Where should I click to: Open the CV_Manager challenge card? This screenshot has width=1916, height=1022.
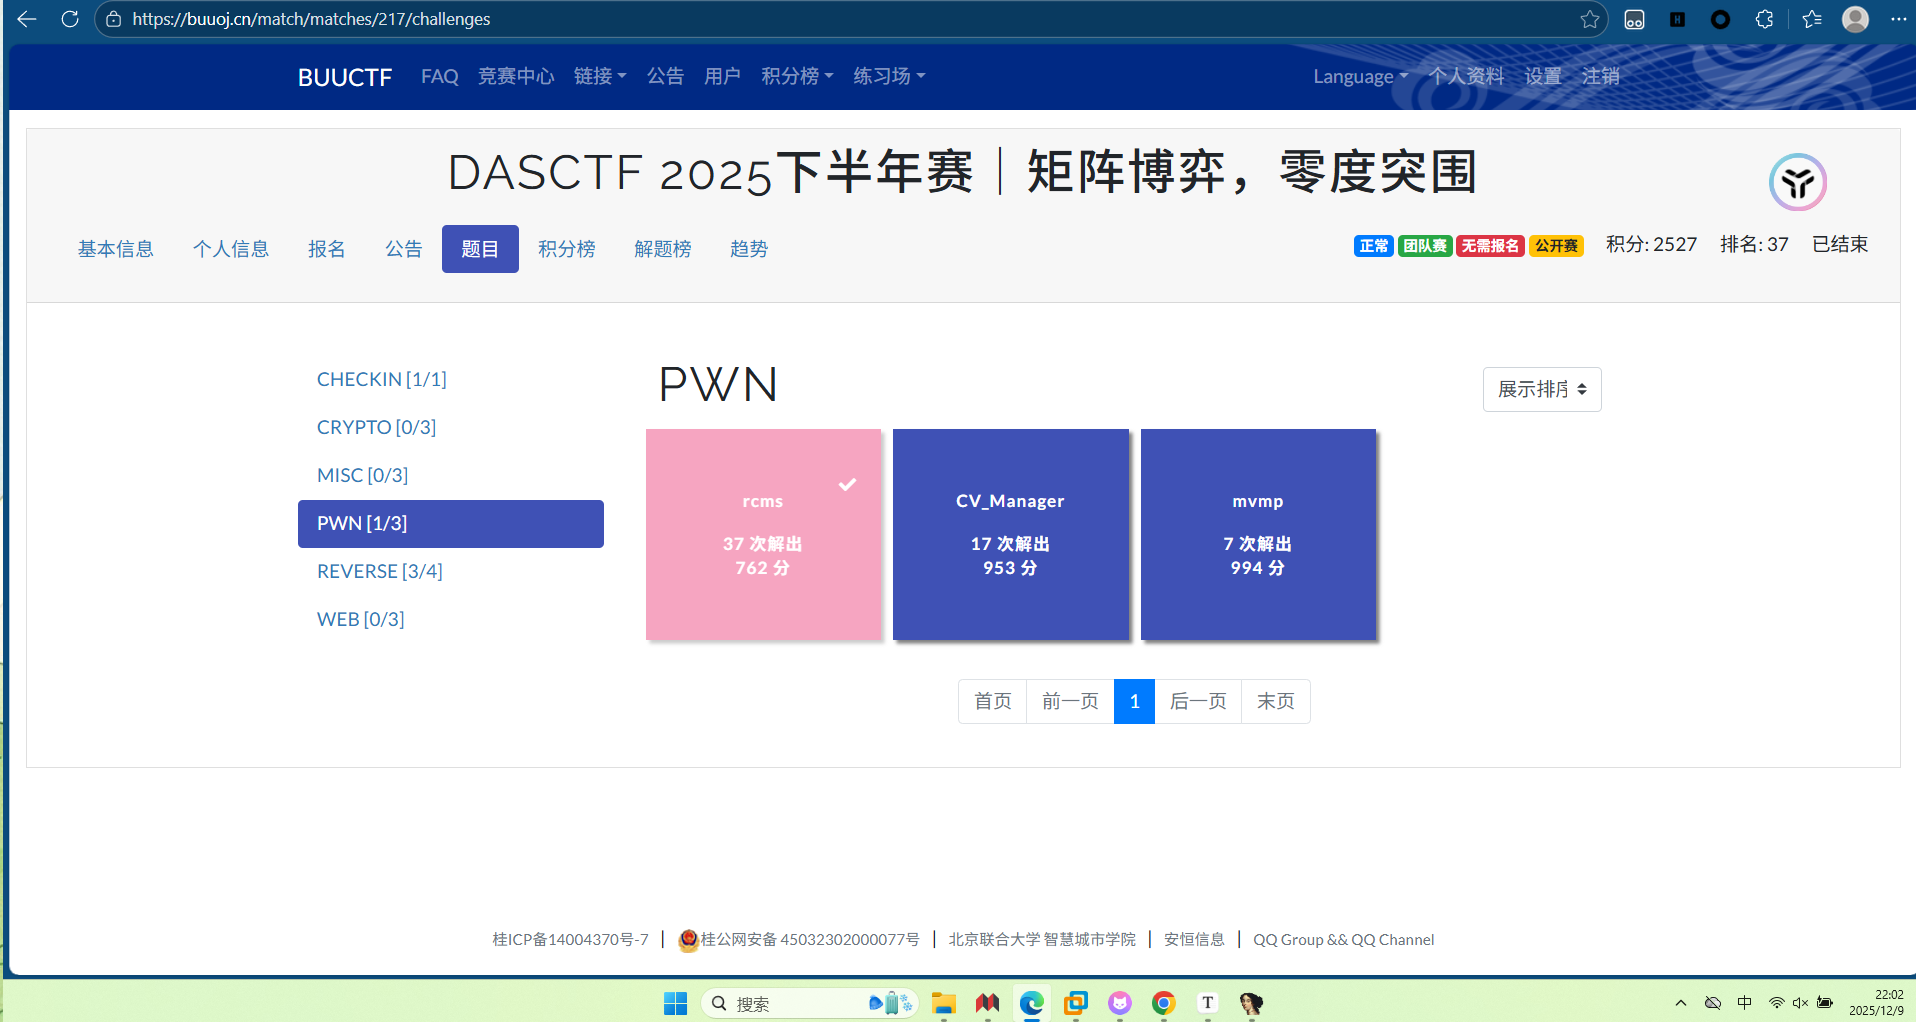coord(1010,534)
